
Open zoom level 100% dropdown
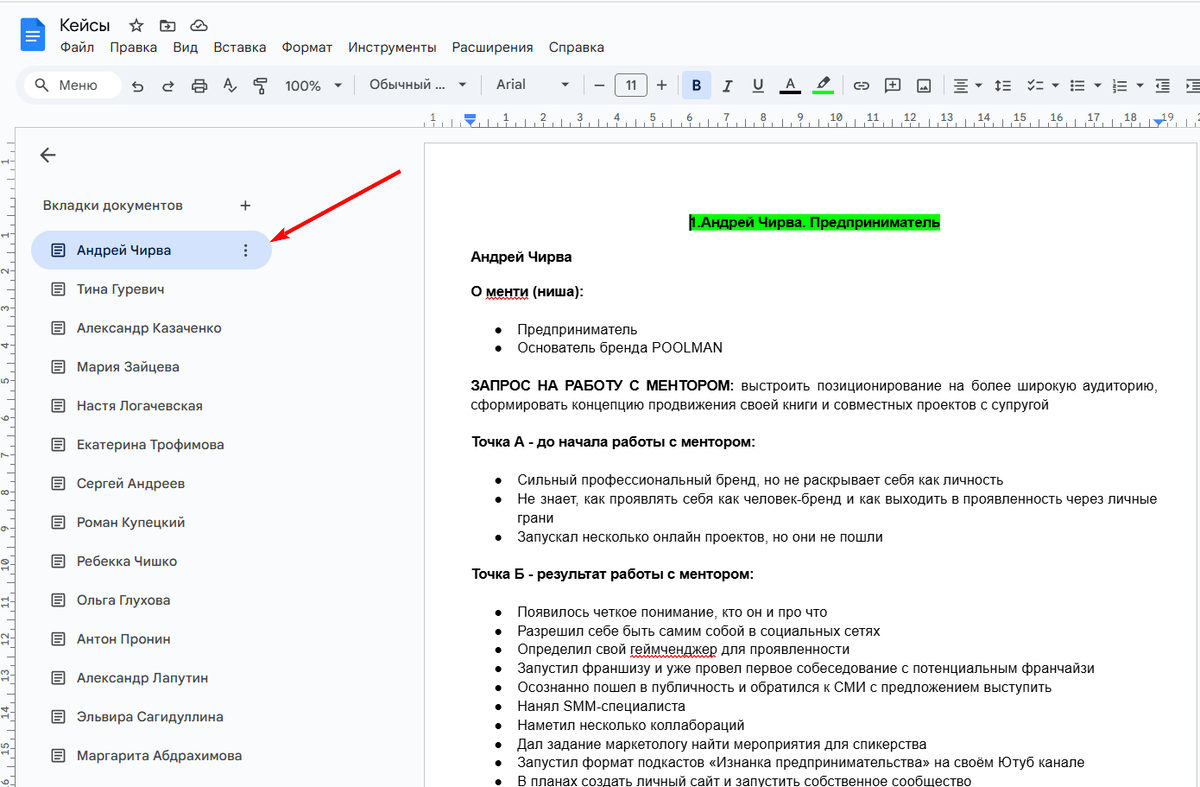[x=313, y=86]
